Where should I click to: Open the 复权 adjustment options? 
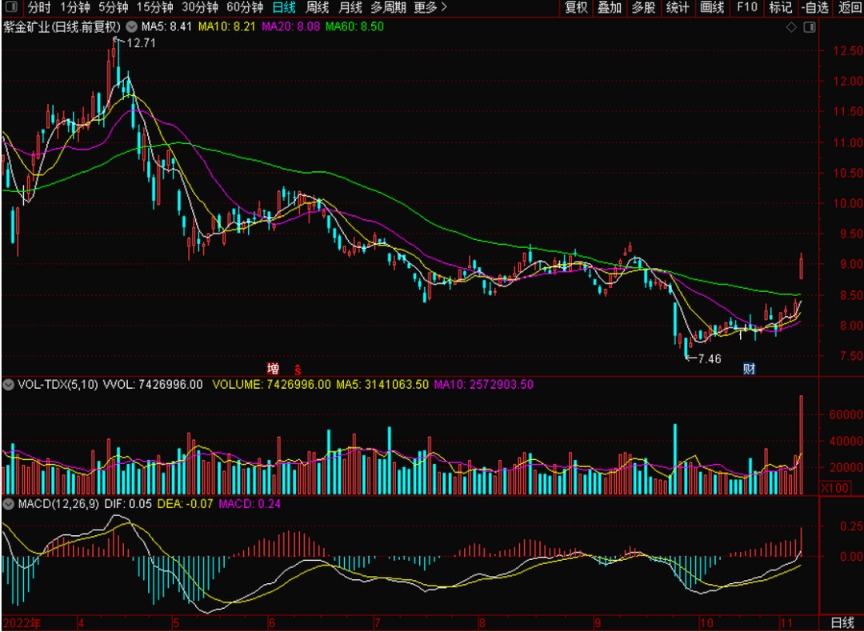click(576, 8)
